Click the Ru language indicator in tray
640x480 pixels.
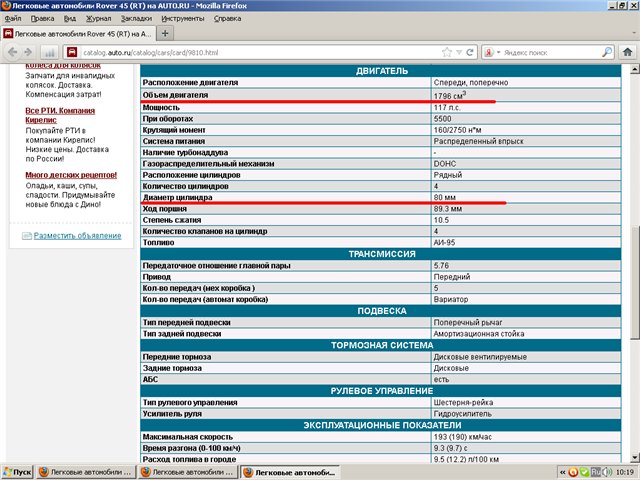tap(596, 472)
